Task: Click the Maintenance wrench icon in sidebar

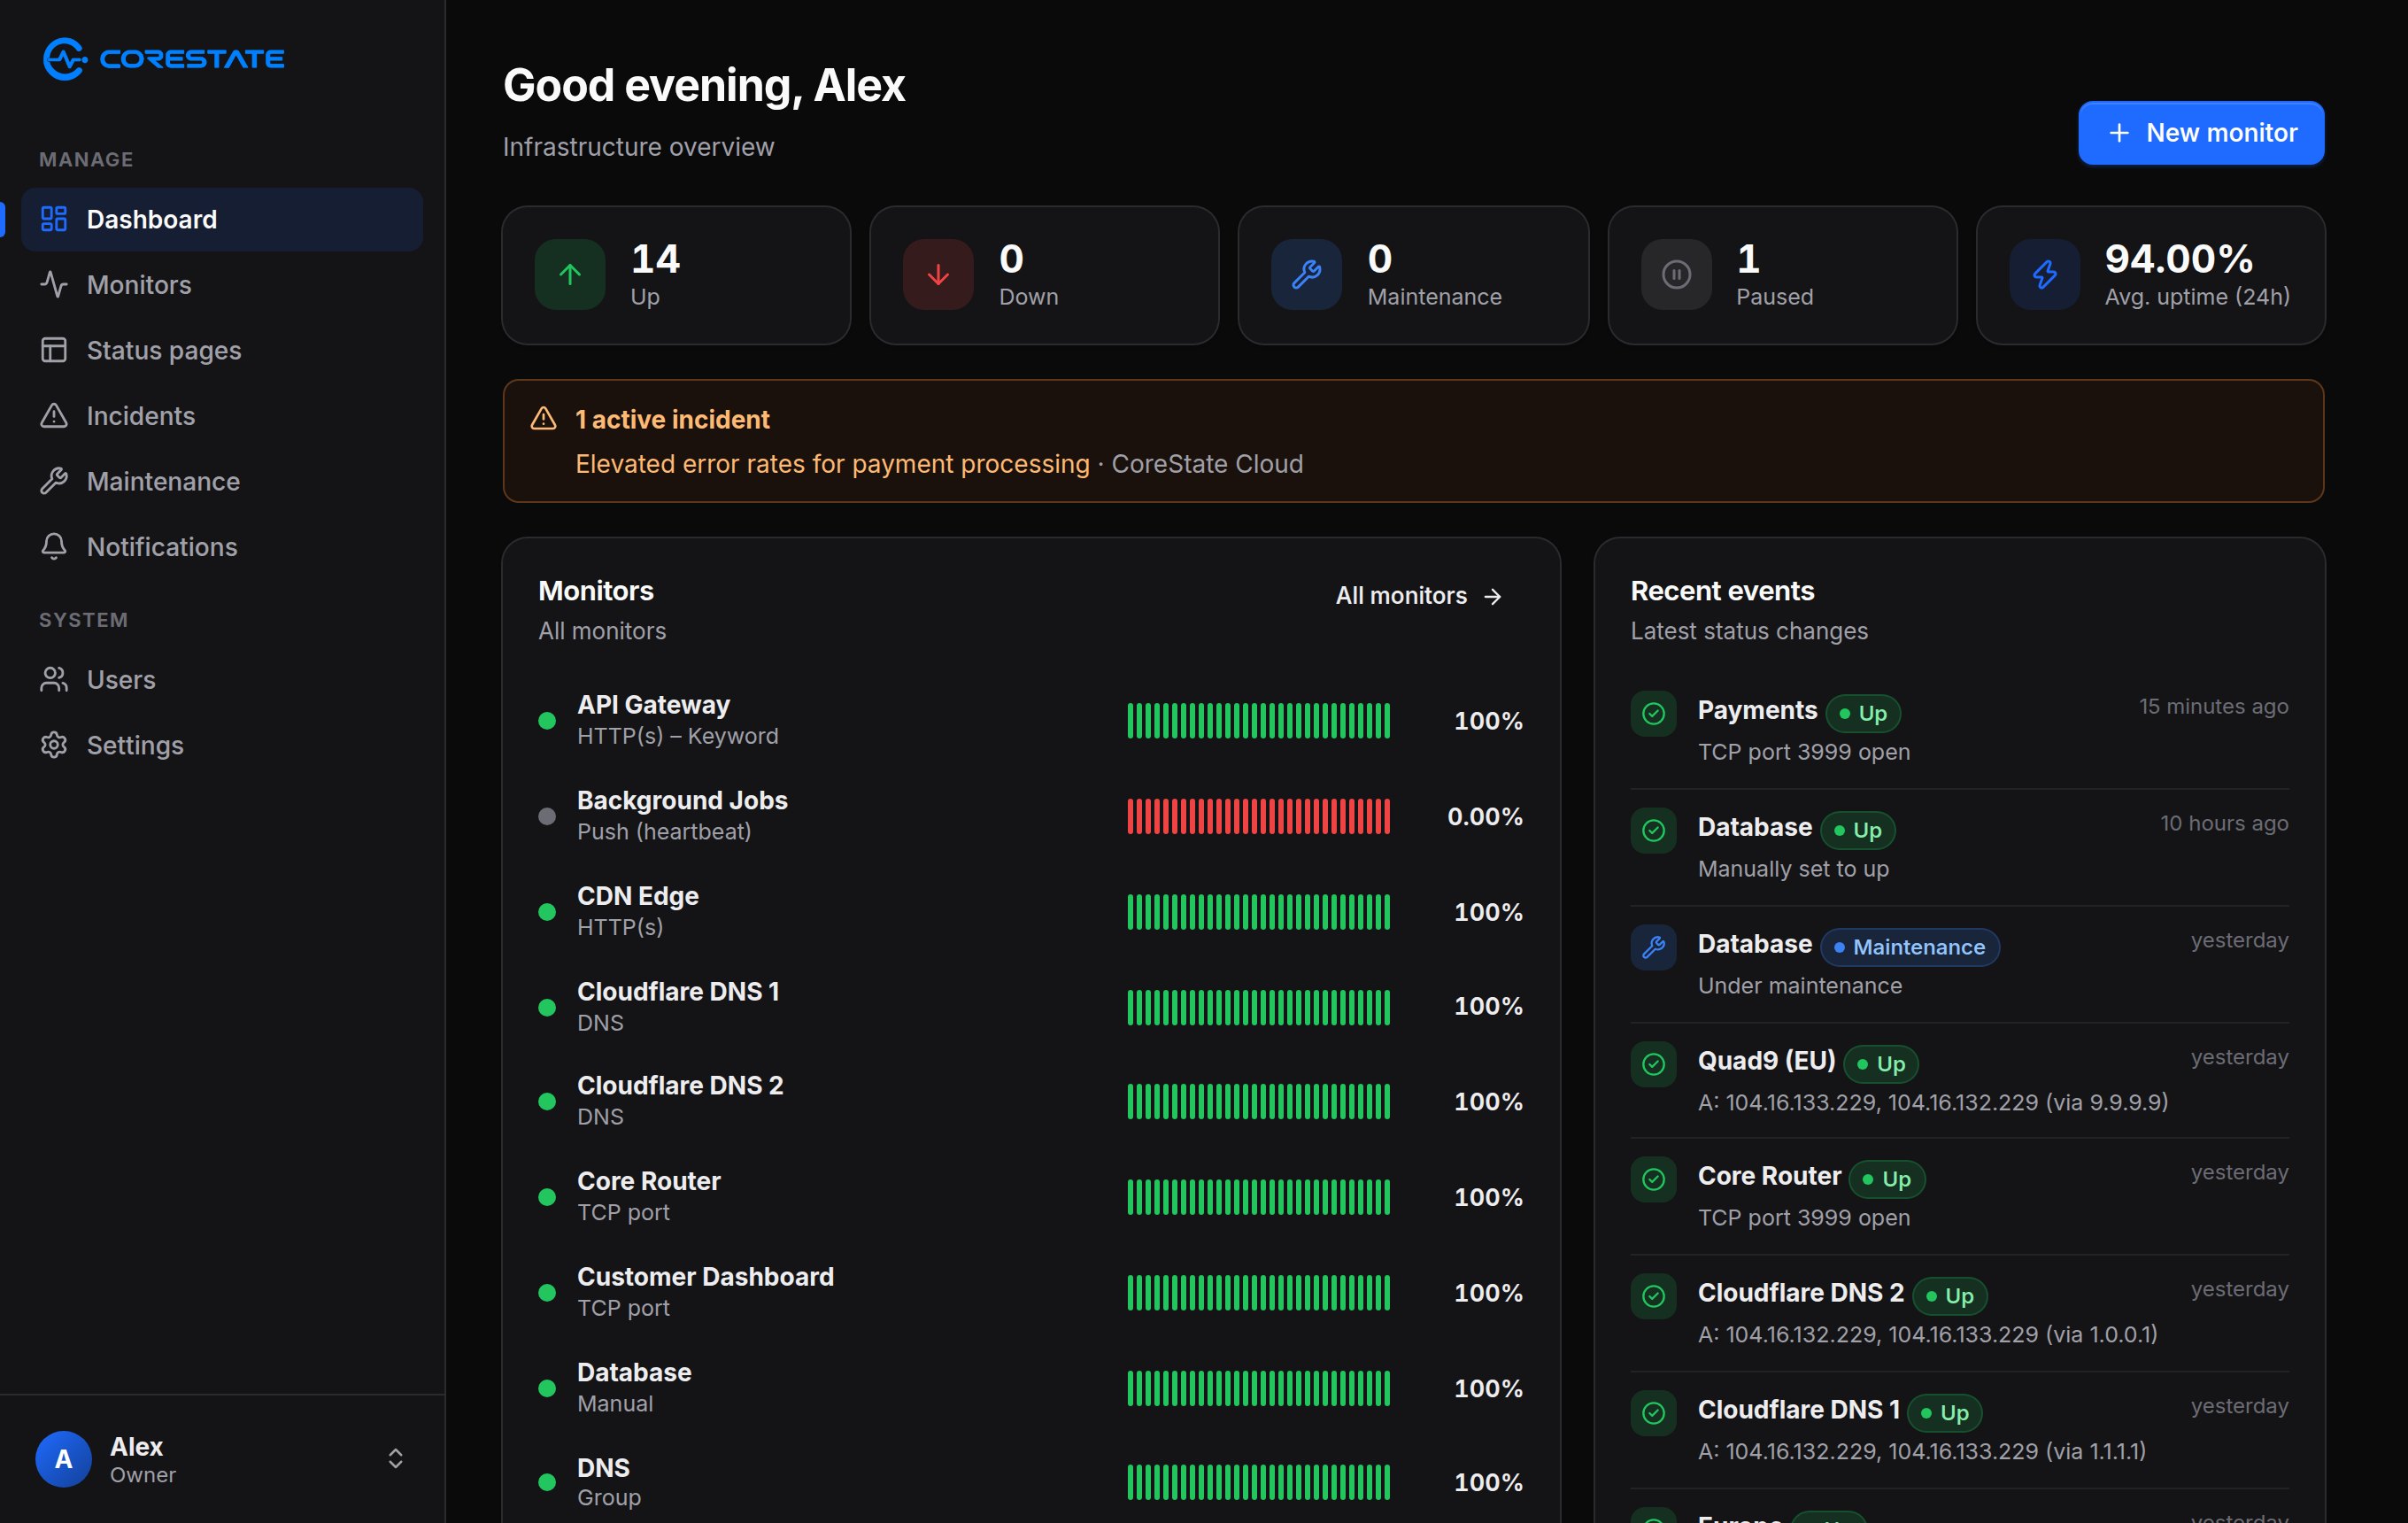Action: [x=54, y=481]
